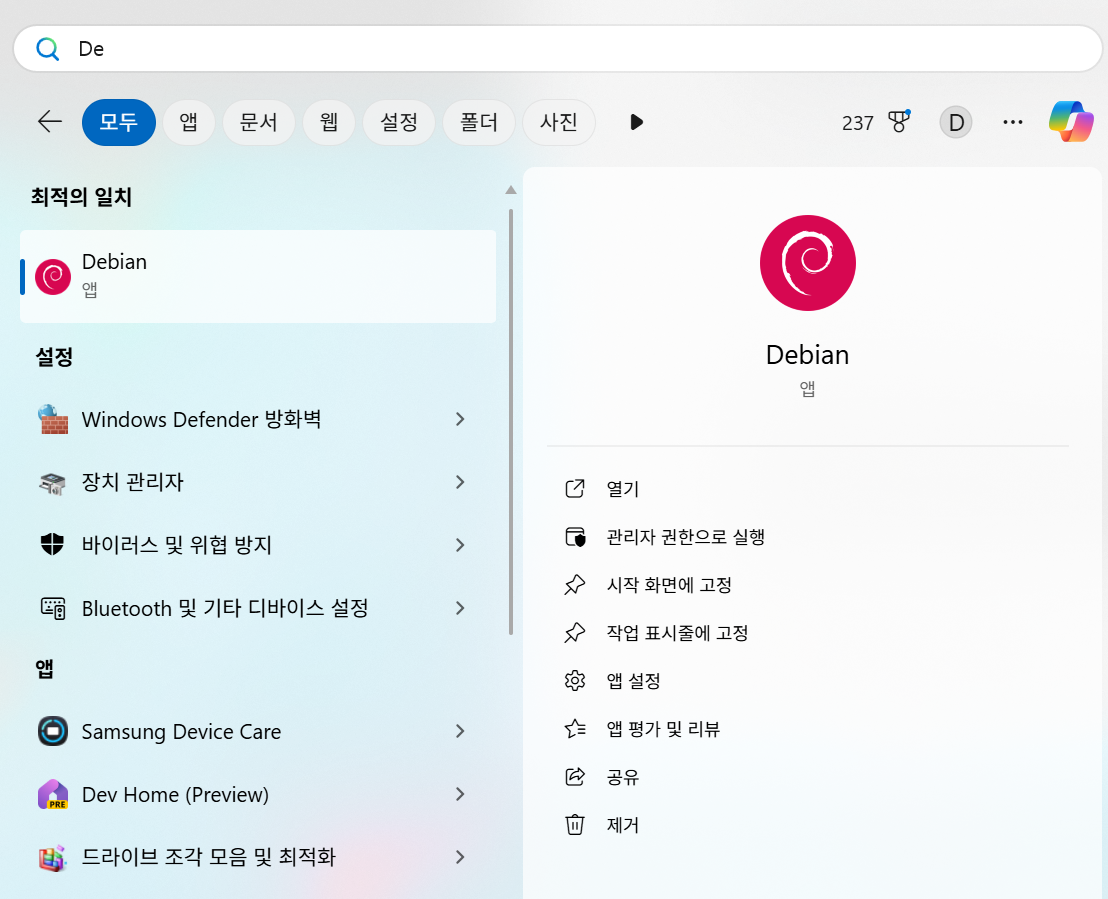1108x899 pixels.
Task: Switch to the 설정 filter tab
Action: pyautogui.click(x=399, y=122)
